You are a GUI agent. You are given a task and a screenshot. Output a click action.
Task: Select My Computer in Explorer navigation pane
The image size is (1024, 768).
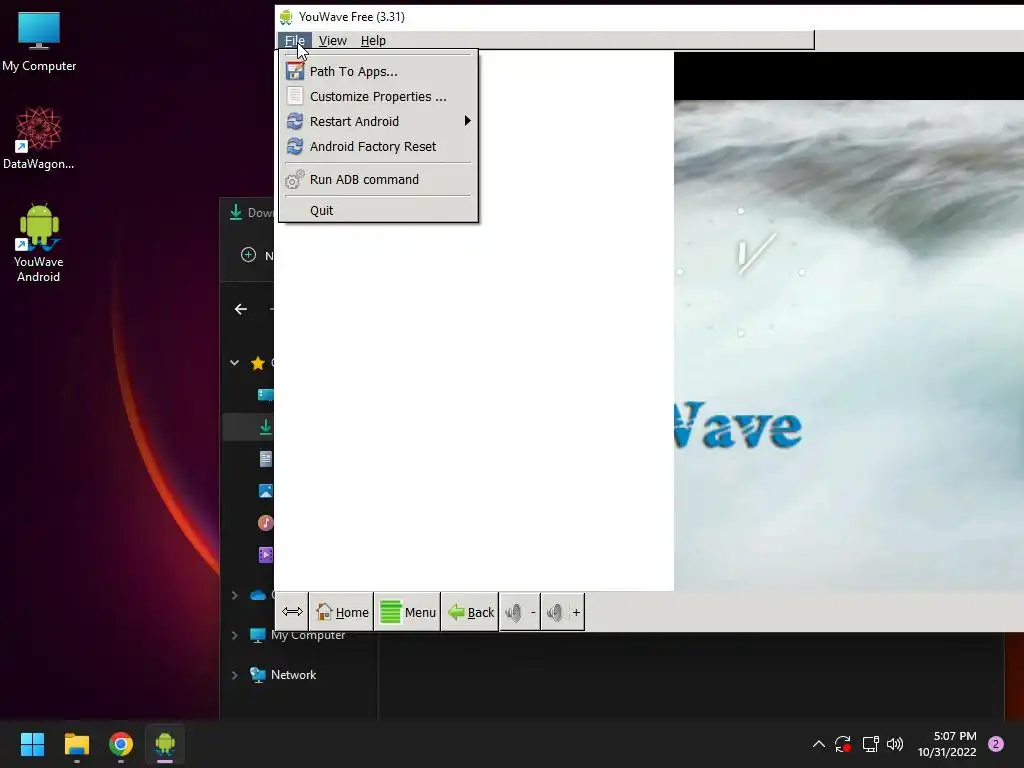[307, 635]
